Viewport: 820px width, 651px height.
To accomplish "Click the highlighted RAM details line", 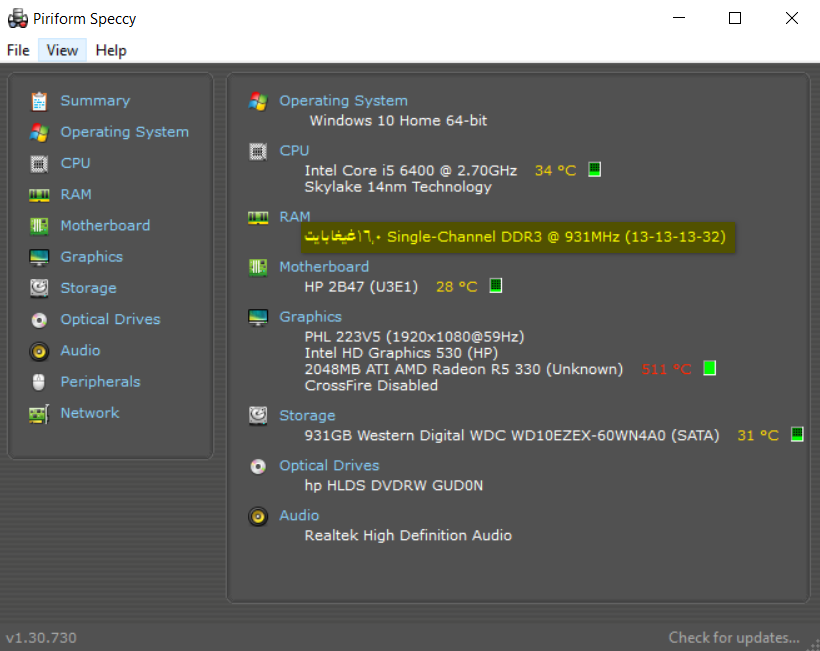I will 519,237.
